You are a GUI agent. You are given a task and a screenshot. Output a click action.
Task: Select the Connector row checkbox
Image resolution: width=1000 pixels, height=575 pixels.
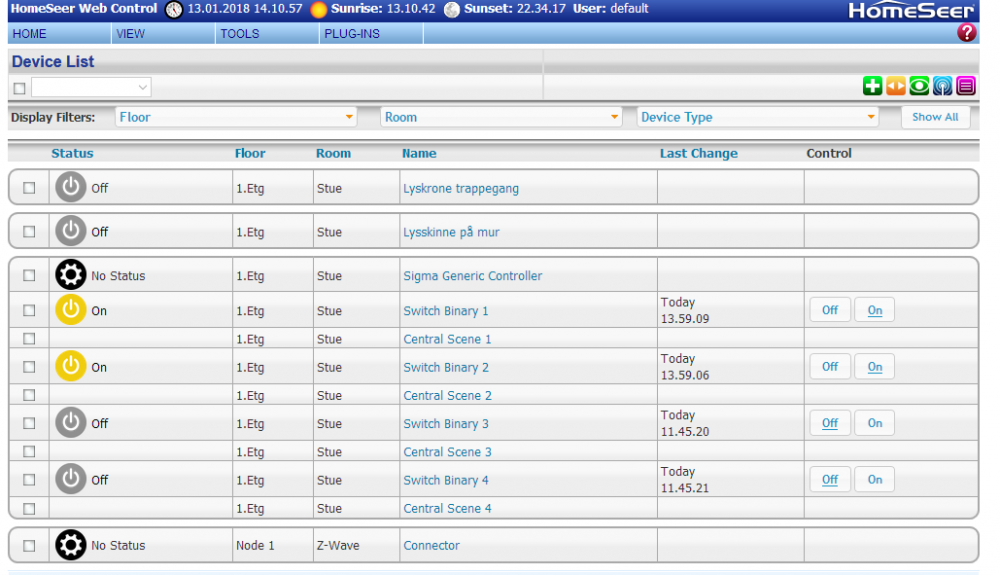pyautogui.click(x=29, y=546)
